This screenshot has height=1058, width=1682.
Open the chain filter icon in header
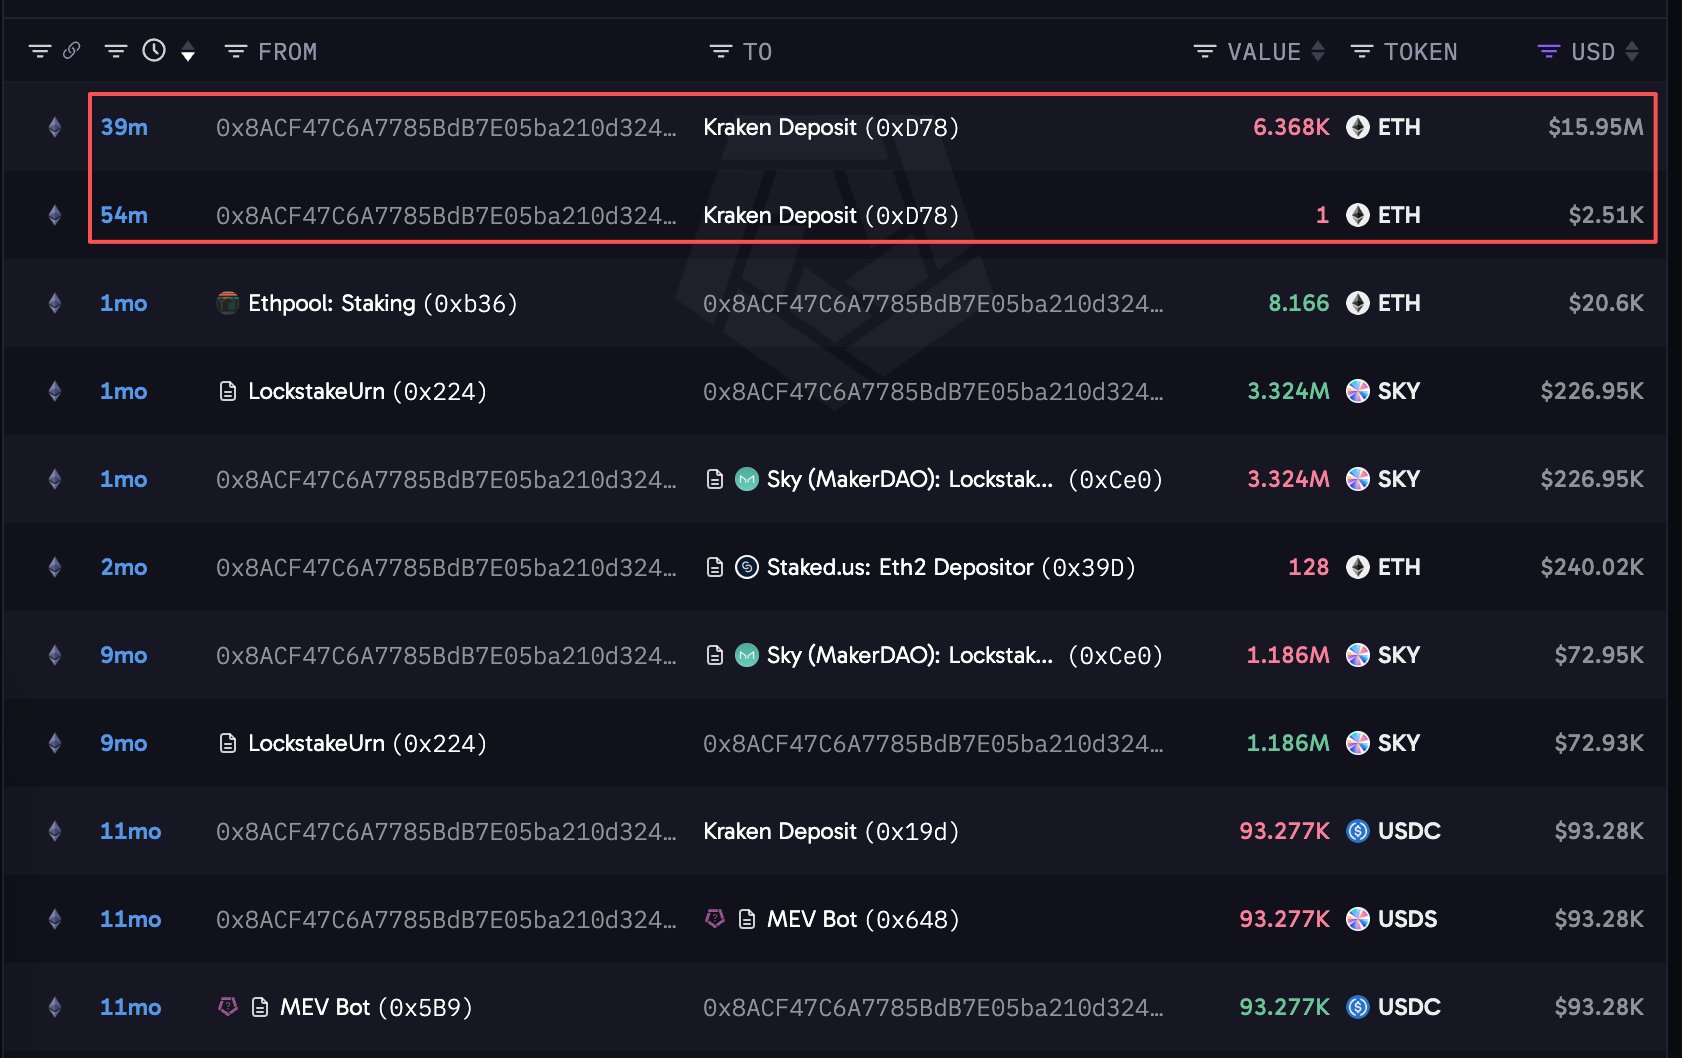[x=40, y=51]
